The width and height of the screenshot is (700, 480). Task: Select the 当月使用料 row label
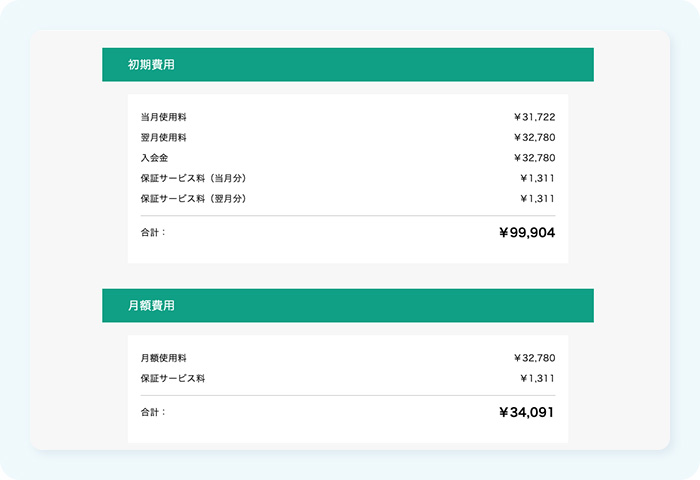164,117
